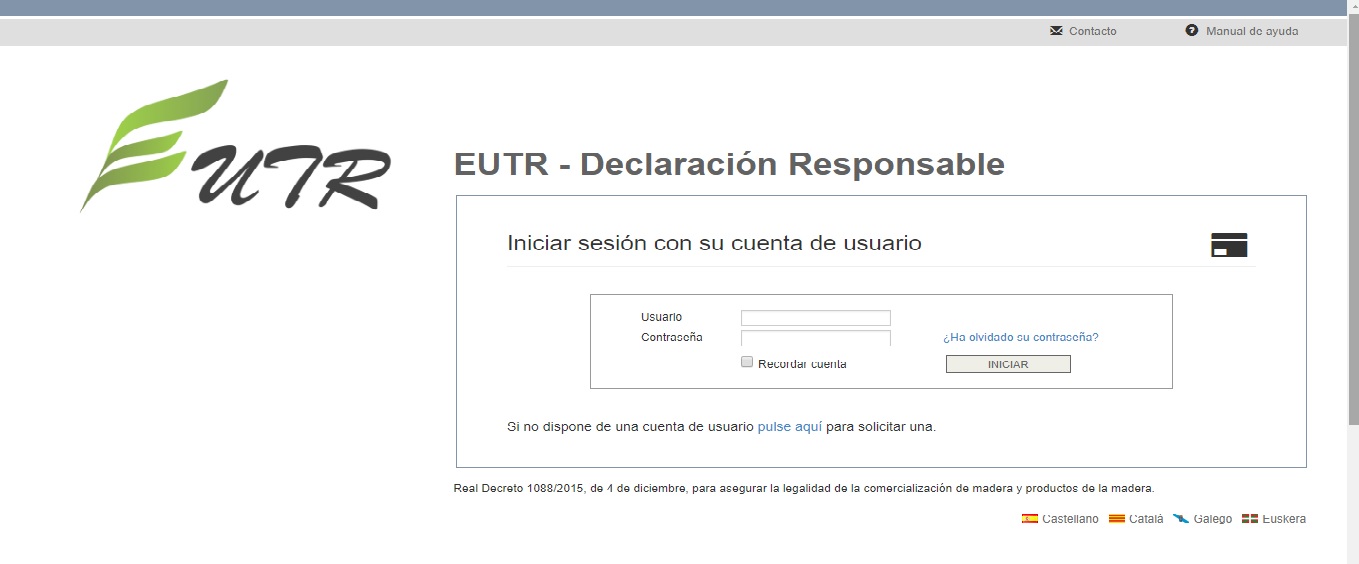The height and width of the screenshot is (564, 1359).
Task: Click the Basque flag icon
Action: 1249,519
